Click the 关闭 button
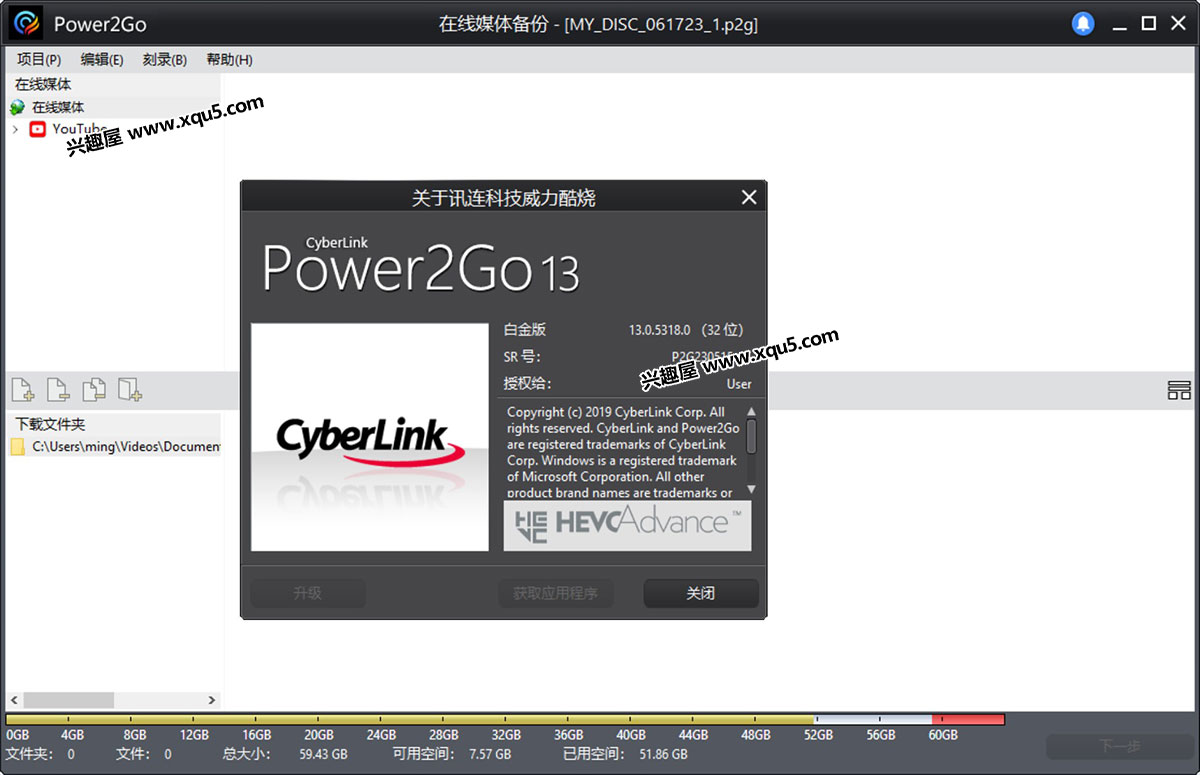The width and height of the screenshot is (1200, 775). pos(701,593)
